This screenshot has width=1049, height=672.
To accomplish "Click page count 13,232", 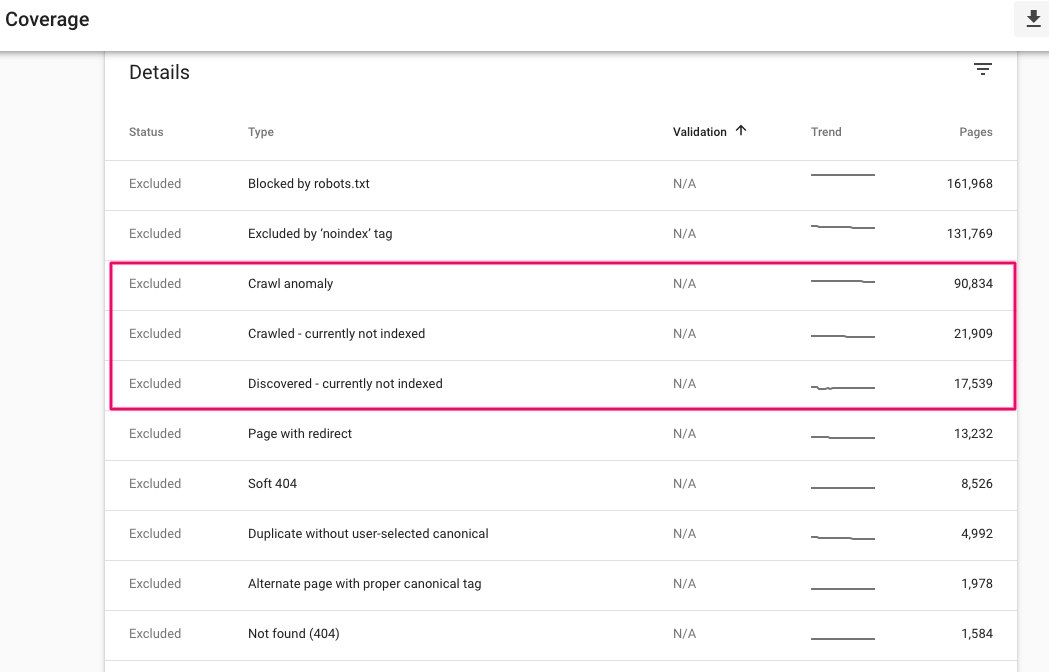I will (x=973, y=434).
